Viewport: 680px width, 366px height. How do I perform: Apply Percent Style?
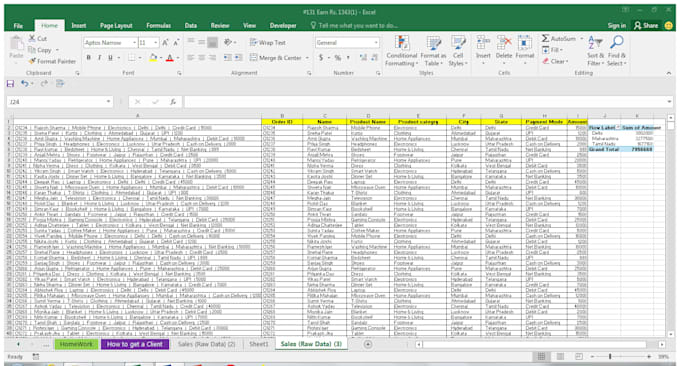337,58
